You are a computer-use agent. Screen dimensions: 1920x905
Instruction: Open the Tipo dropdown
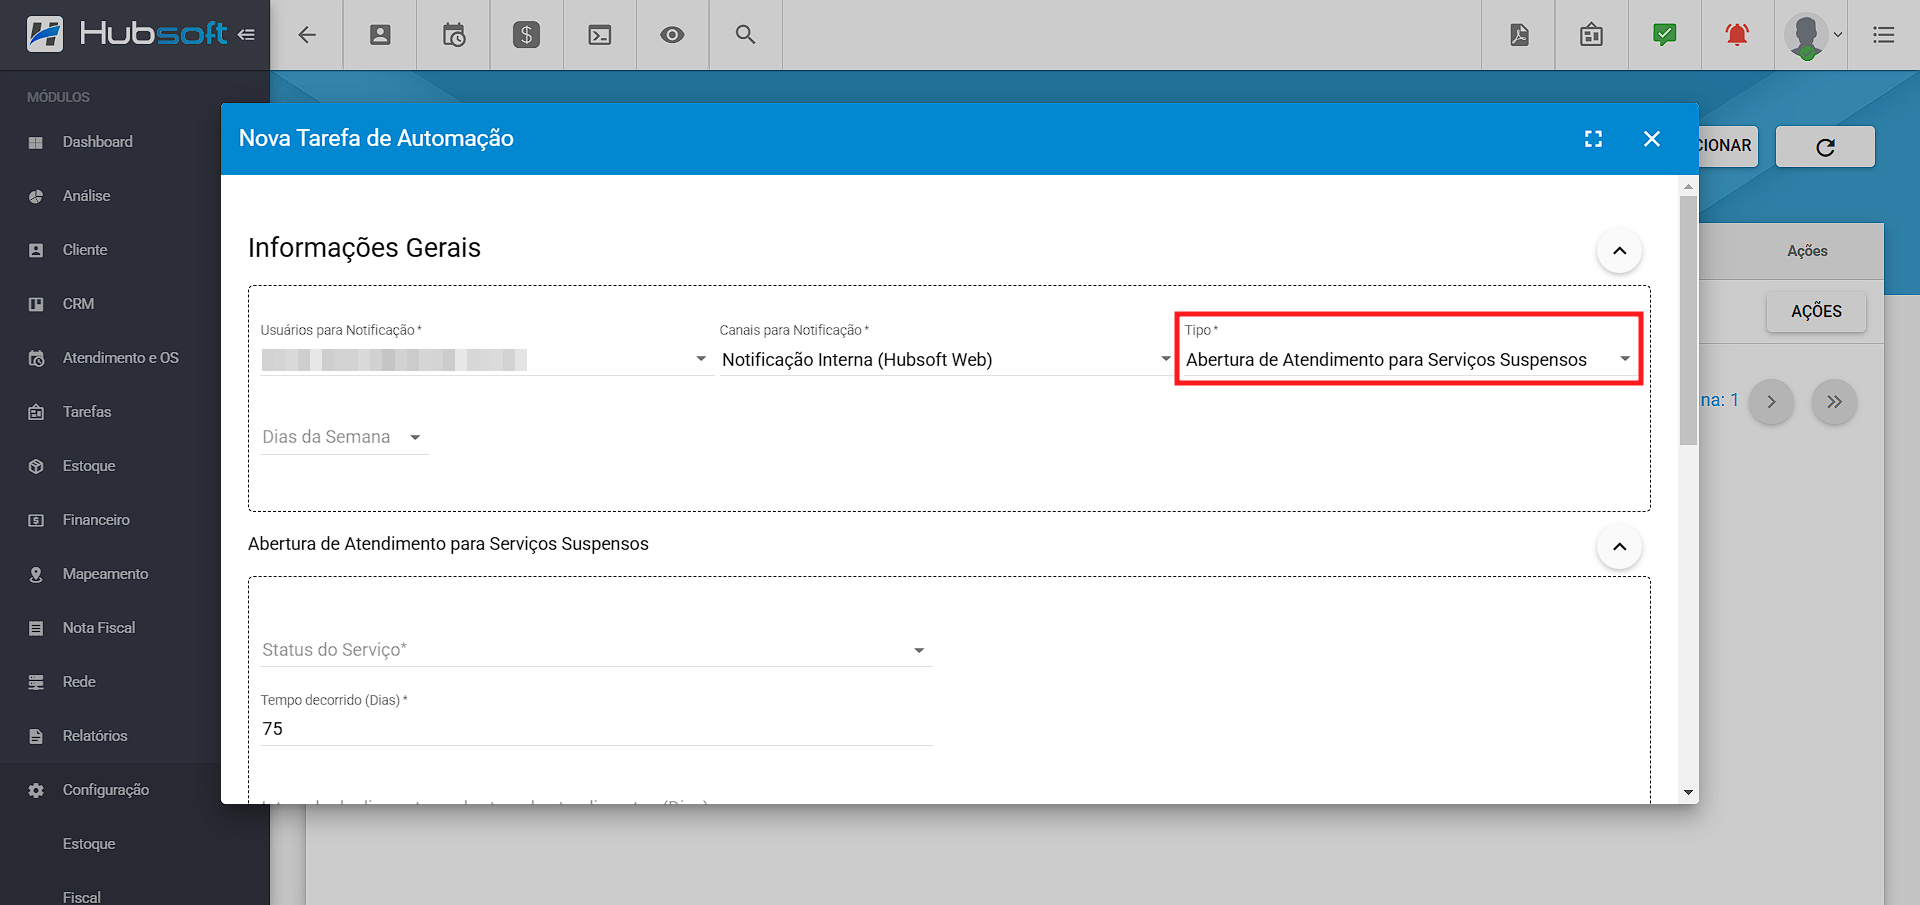(x=1409, y=359)
